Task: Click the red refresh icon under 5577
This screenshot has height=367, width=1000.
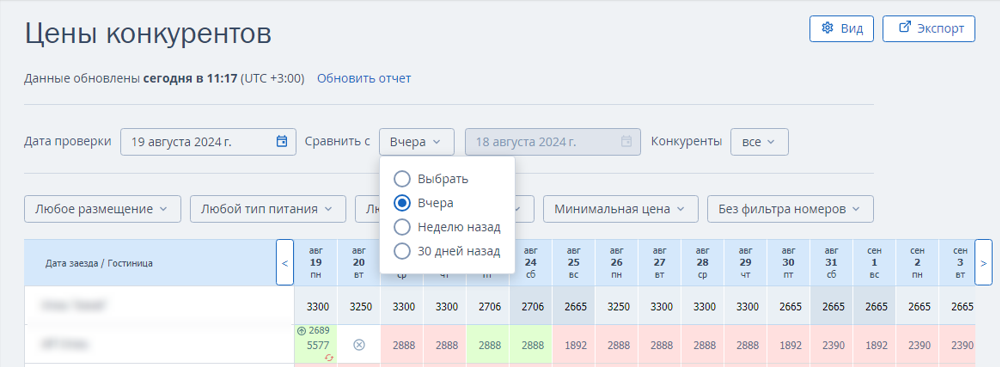Action: [x=330, y=357]
